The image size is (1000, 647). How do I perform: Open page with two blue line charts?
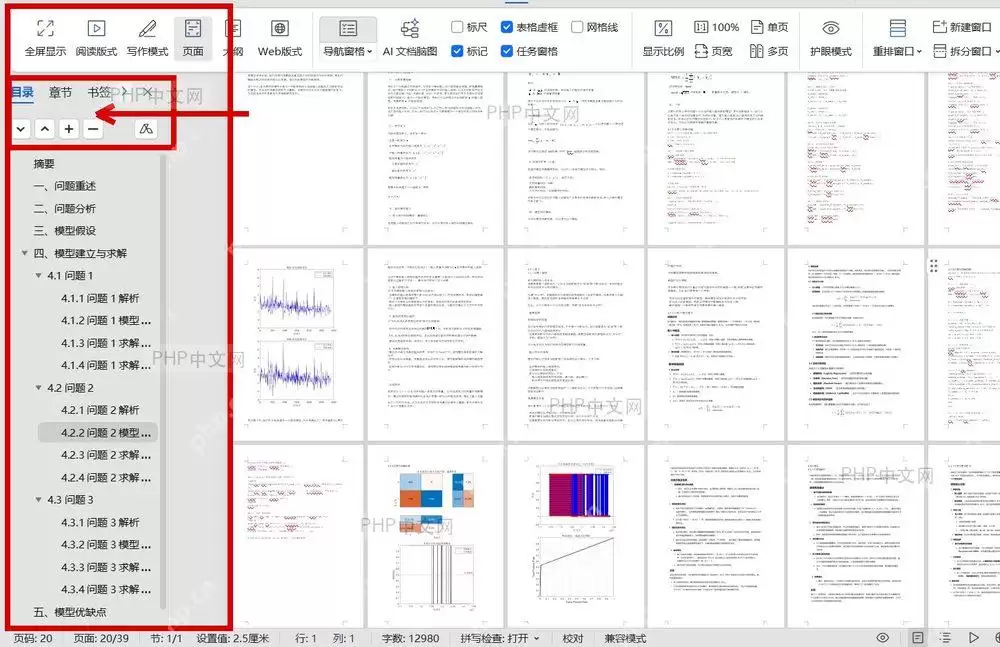[x=296, y=343]
